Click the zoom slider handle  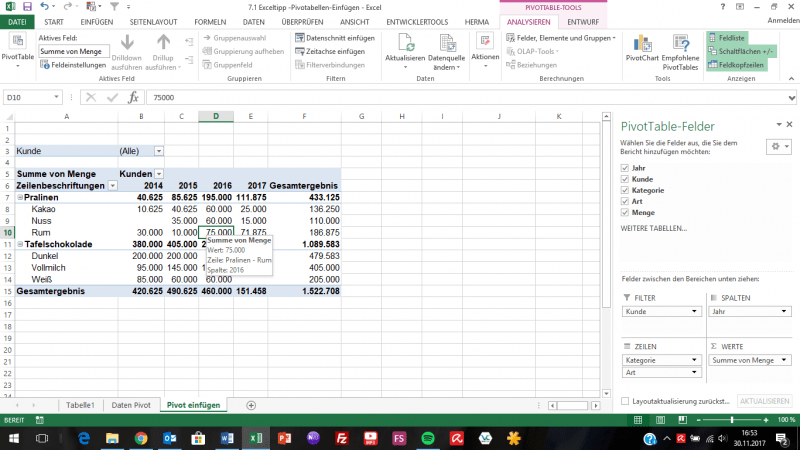coord(732,420)
